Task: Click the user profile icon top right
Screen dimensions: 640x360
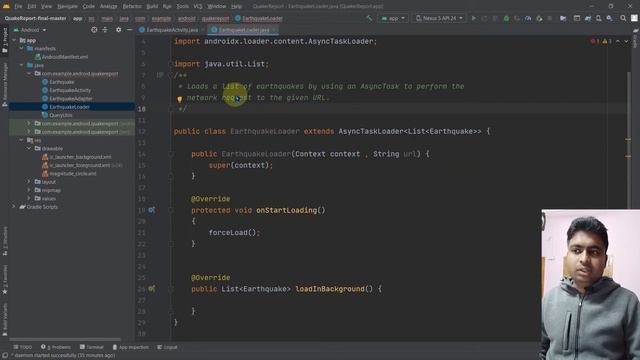Action: (634, 18)
